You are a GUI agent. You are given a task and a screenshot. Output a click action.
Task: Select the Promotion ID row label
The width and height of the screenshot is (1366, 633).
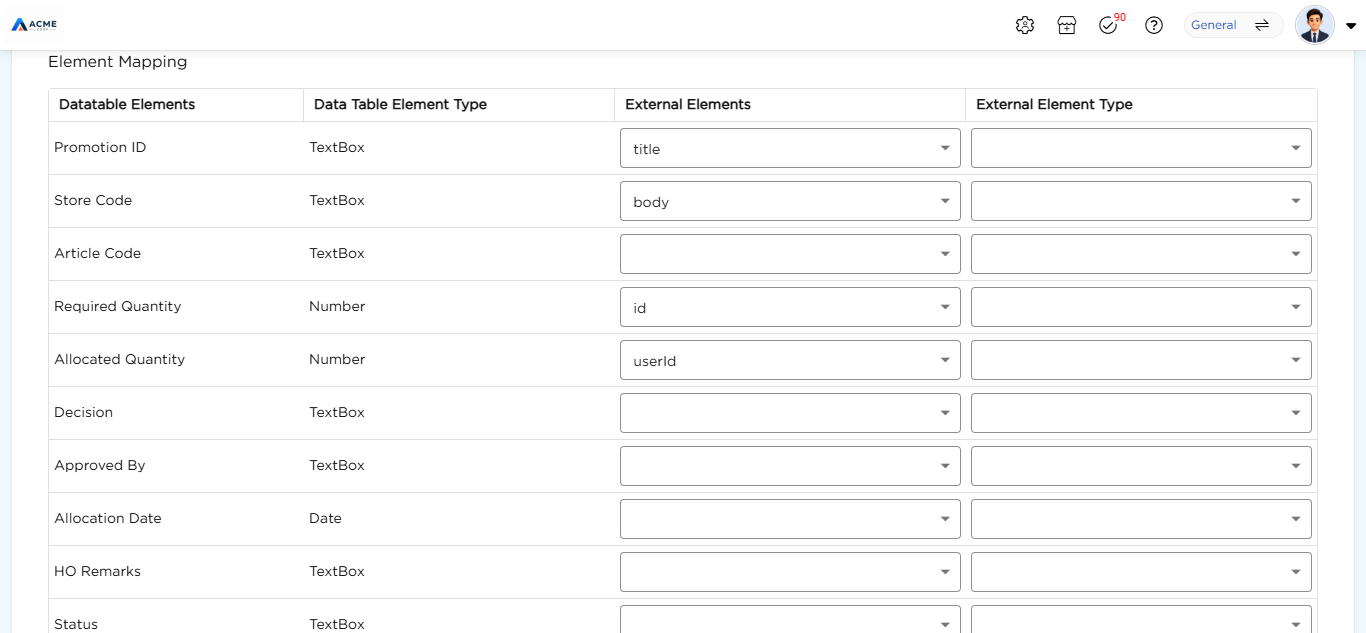tap(100, 147)
